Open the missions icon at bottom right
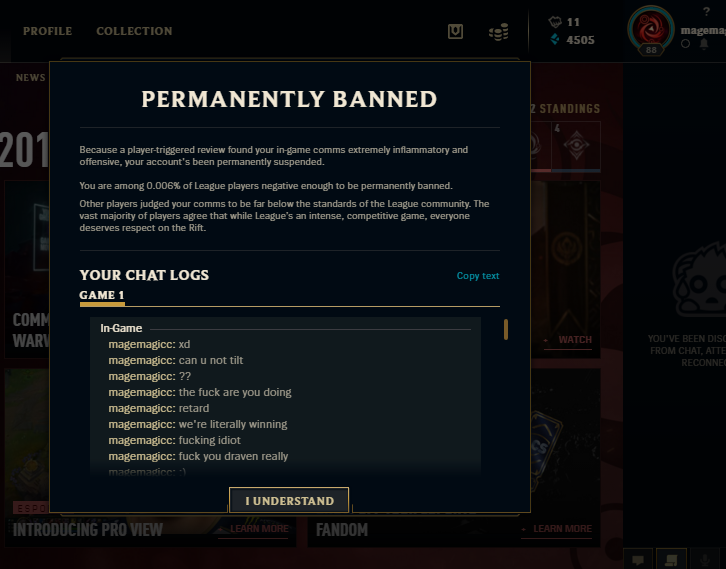 pos(671,559)
